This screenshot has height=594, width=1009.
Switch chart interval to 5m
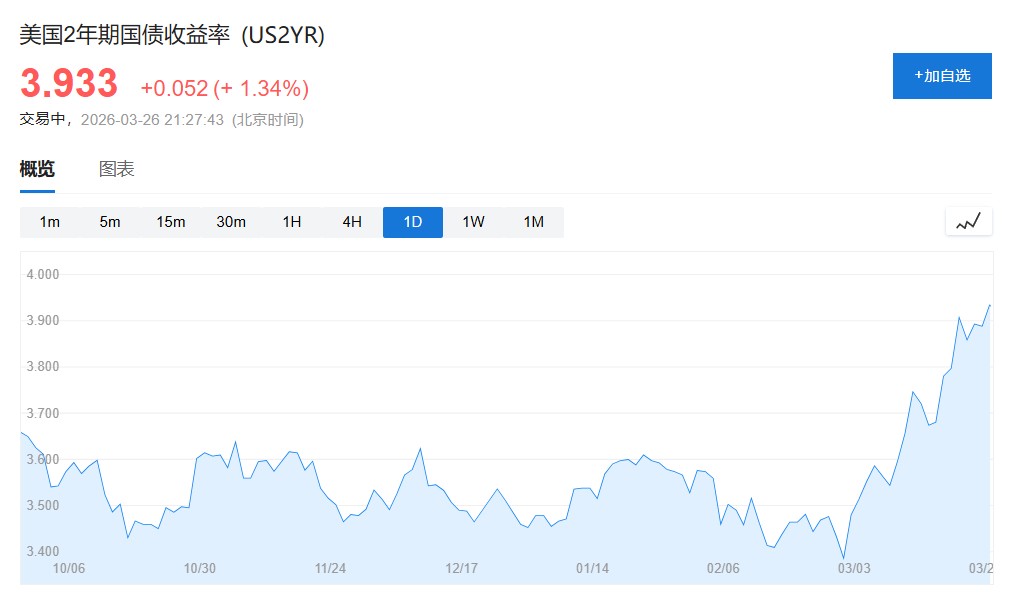[110, 222]
